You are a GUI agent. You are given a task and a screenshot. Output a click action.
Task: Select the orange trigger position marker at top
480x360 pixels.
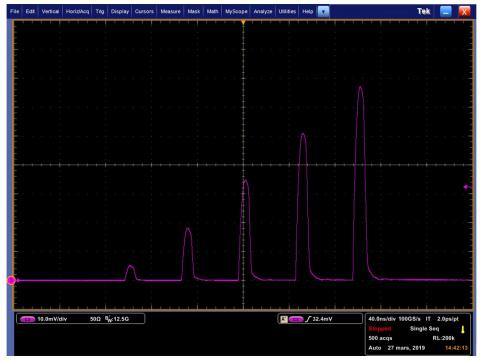tap(244, 22)
